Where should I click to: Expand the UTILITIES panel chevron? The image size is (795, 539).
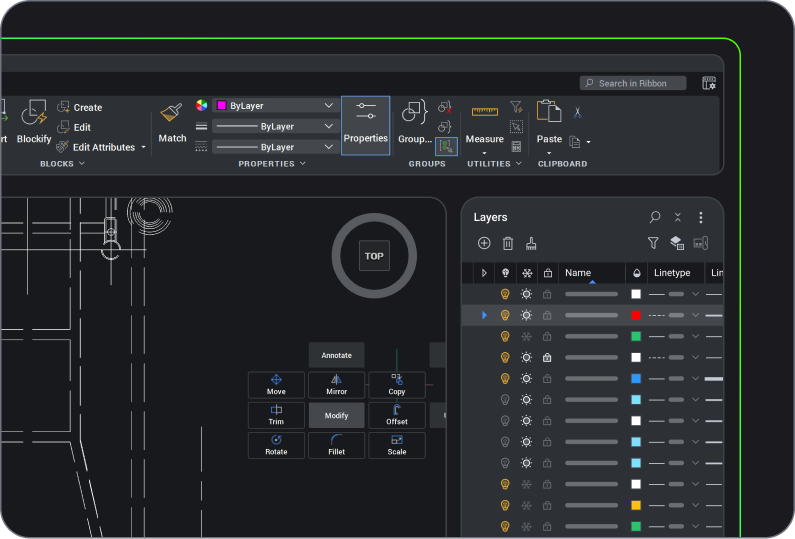tap(518, 163)
